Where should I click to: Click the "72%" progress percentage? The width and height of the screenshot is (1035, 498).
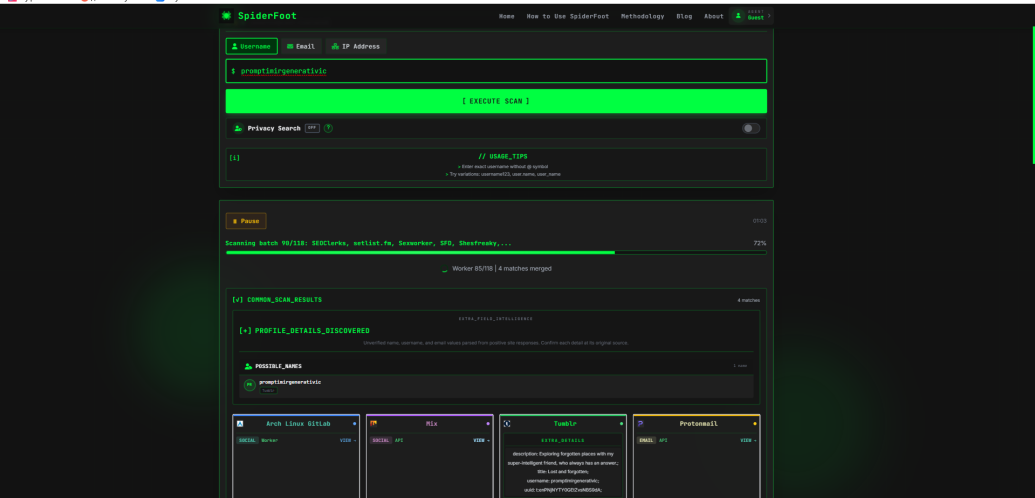760,243
